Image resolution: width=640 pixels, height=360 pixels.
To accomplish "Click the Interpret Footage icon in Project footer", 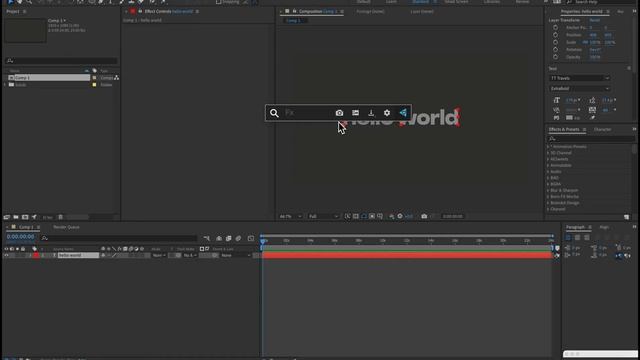I will pyautogui.click(x=7, y=217).
